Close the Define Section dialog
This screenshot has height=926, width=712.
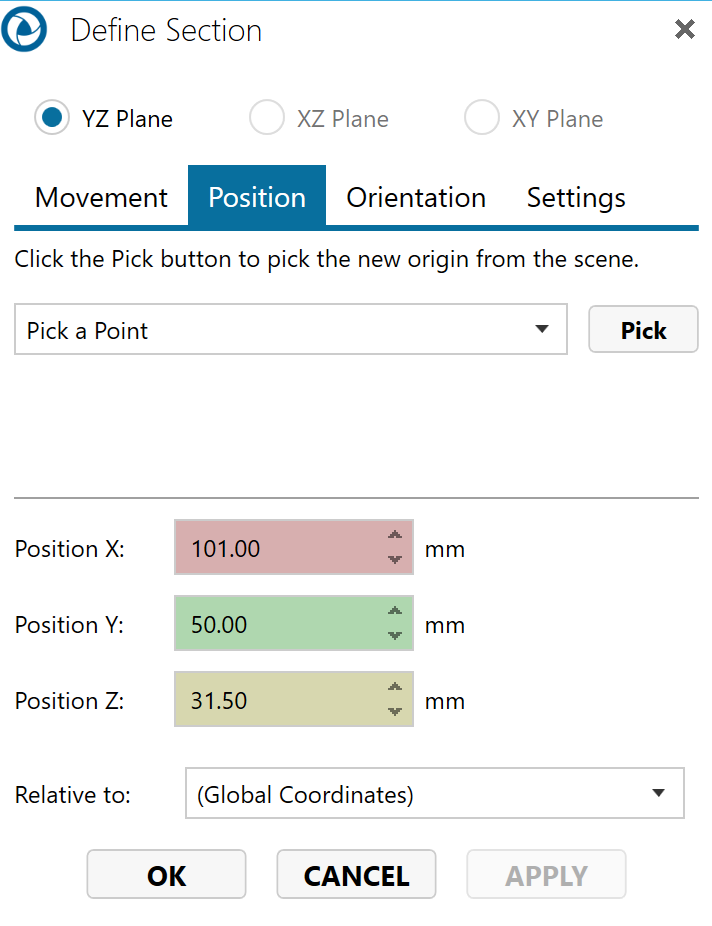tap(685, 30)
